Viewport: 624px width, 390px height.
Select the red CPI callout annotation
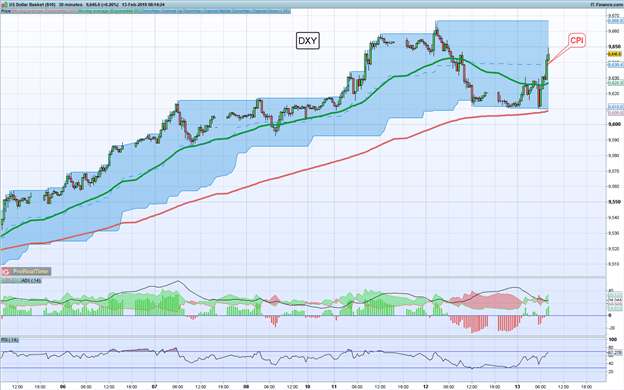tap(577, 40)
